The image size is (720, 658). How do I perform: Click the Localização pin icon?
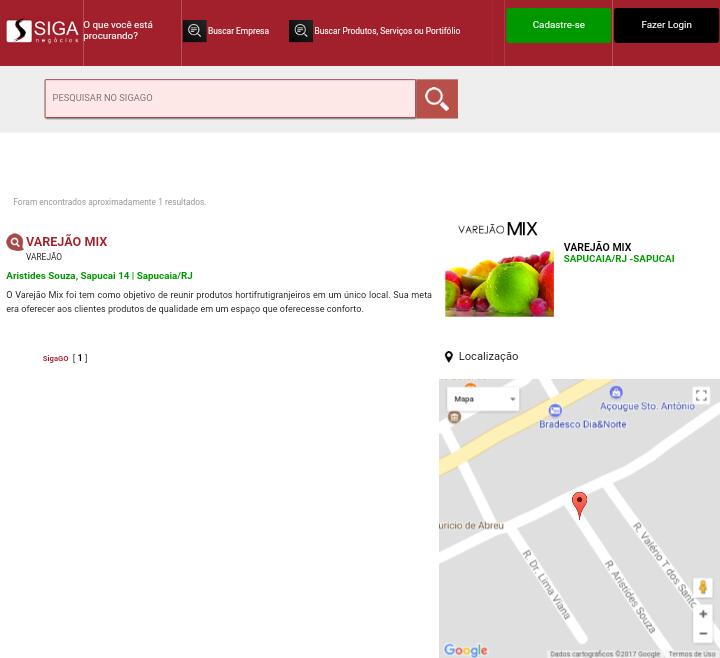point(449,357)
